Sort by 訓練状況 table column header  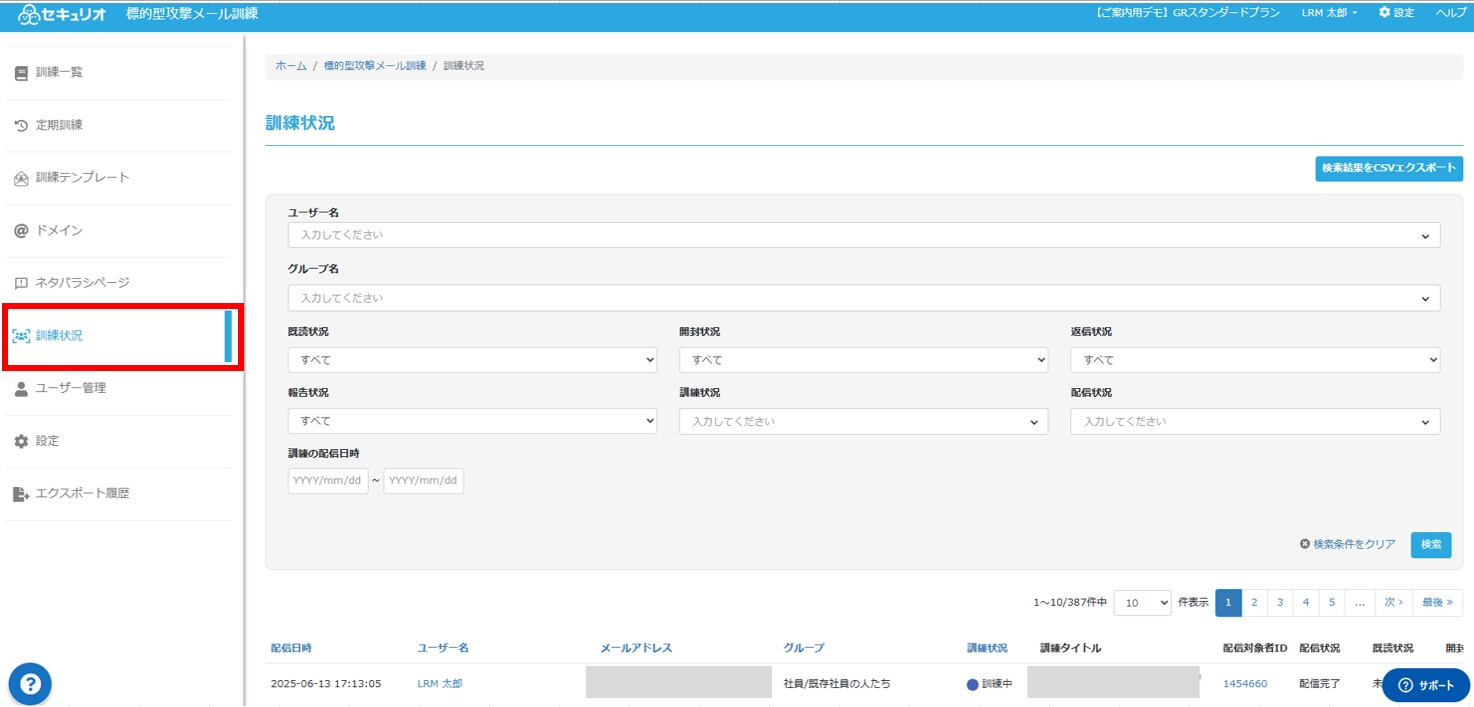pos(987,648)
